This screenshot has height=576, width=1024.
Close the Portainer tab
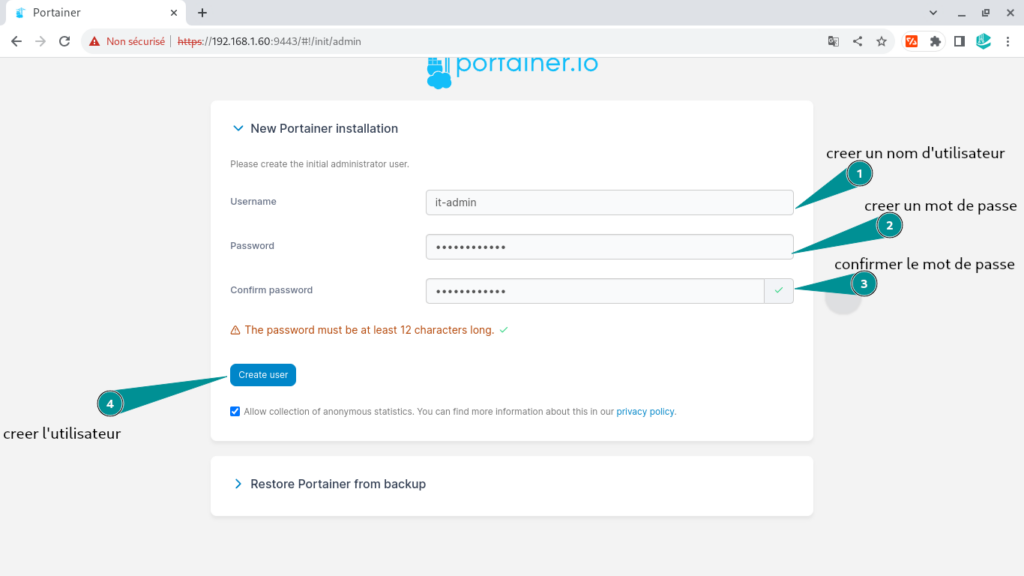pos(174,12)
